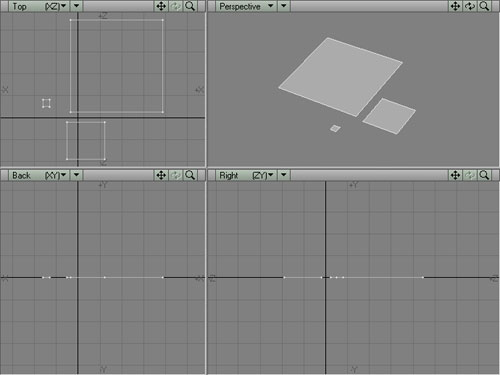This screenshot has width=500, height=375.
Task: Select the medium square in Perspective view
Action: coord(389,116)
